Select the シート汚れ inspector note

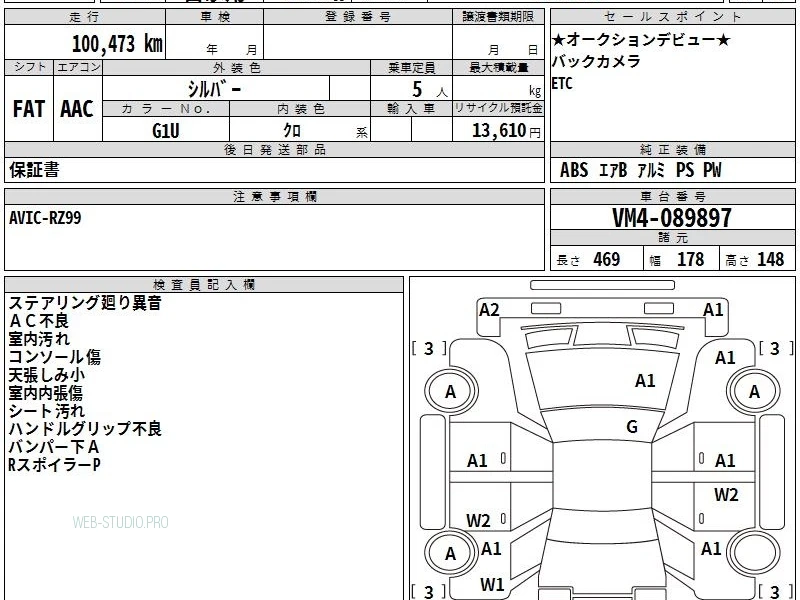pos(46,411)
